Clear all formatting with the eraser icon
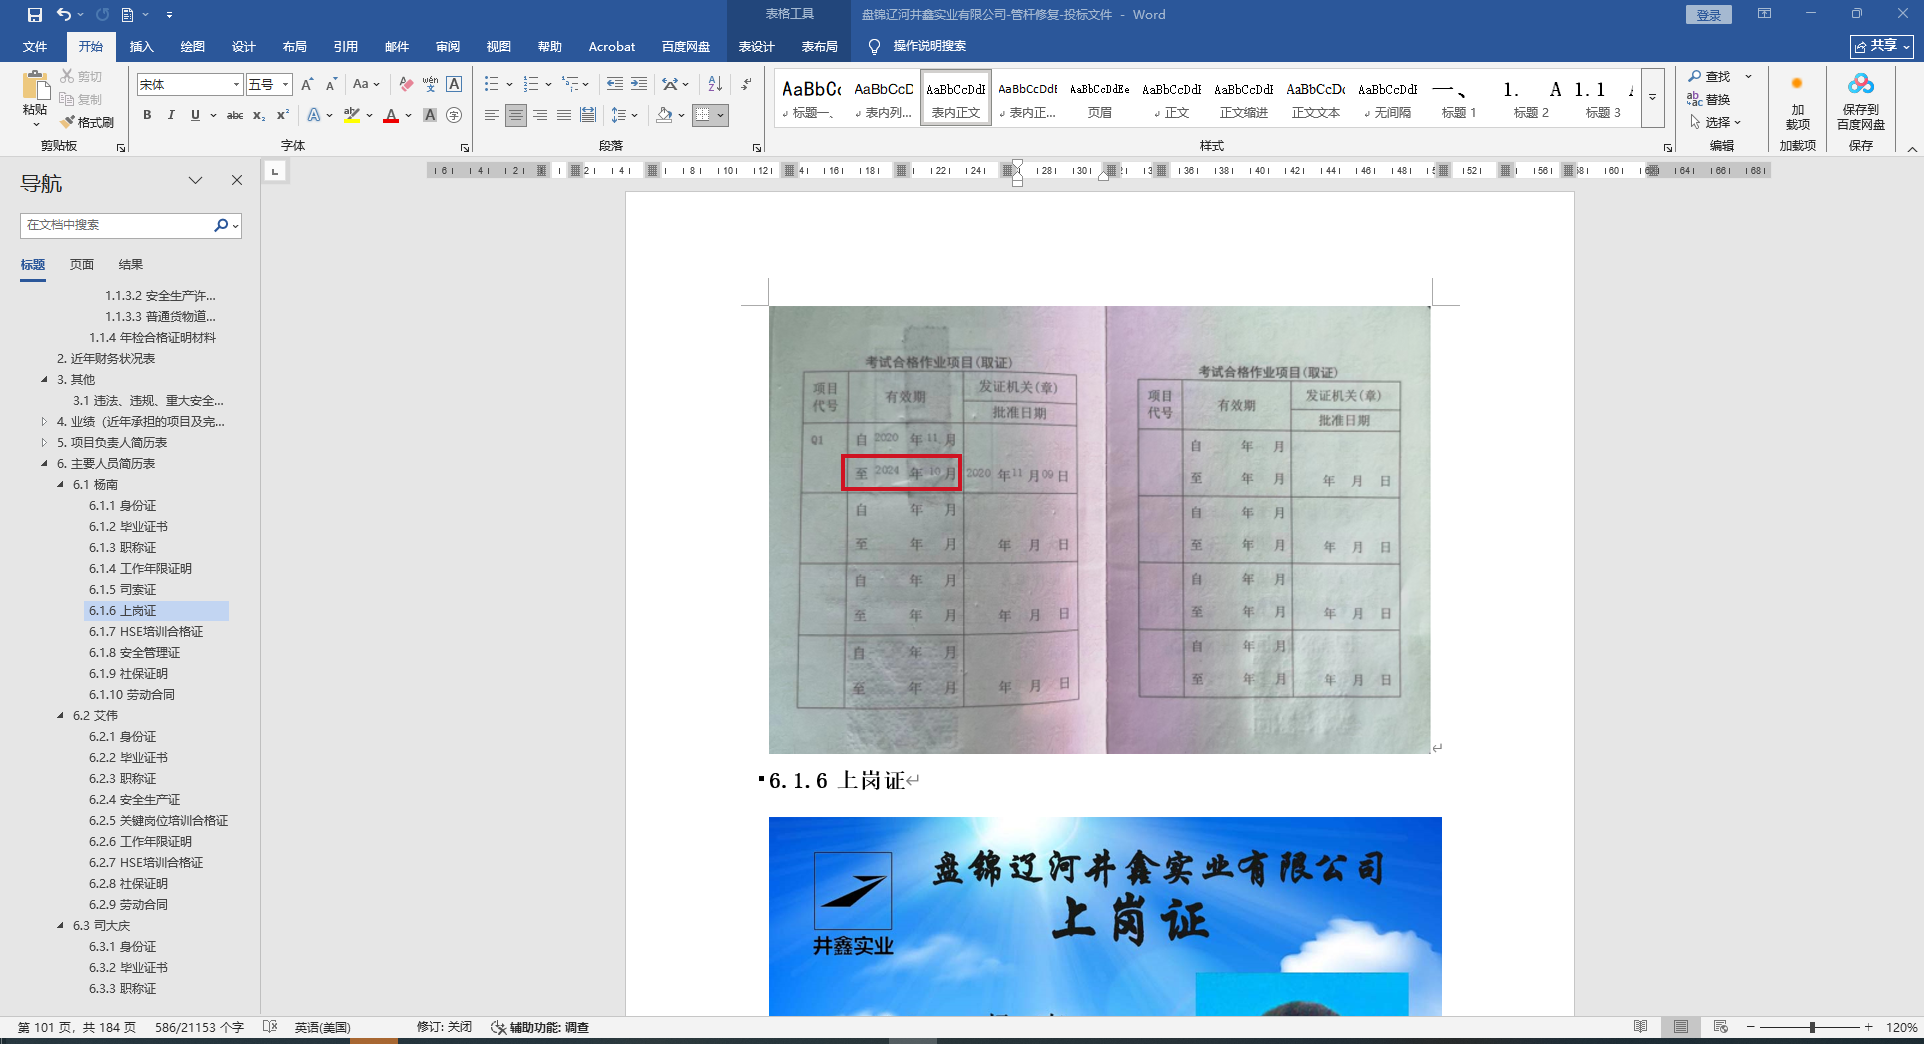The width and height of the screenshot is (1924, 1044). (405, 85)
